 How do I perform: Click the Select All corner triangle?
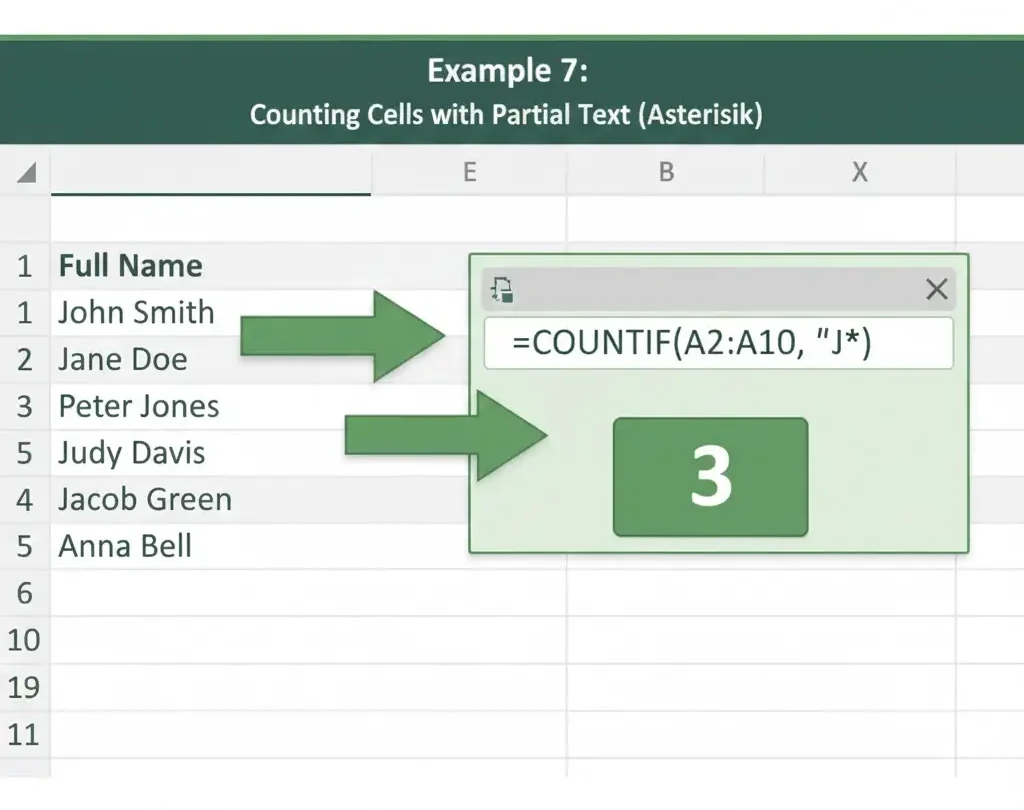tap(26, 172)
